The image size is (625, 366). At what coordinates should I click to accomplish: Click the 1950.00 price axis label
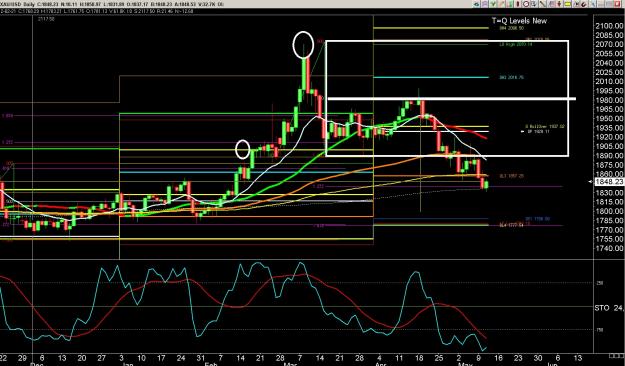[609, 118]
